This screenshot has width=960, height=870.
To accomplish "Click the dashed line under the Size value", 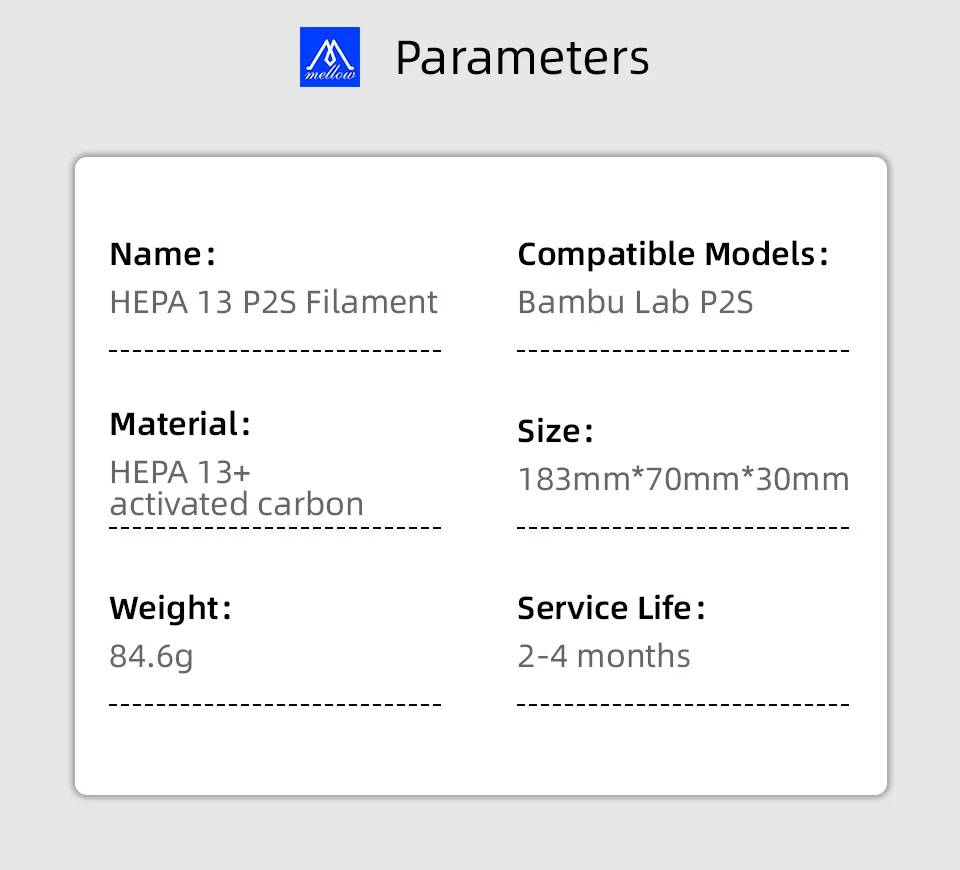I will click(x=683, y=527).
